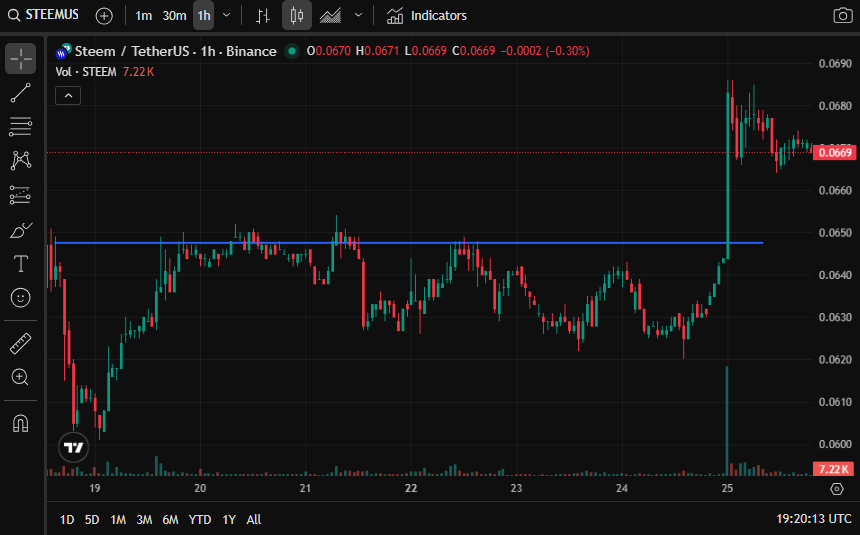860x535 pixels.
Task: Select the crosshair cursor tool
Action: coord(20,58)
